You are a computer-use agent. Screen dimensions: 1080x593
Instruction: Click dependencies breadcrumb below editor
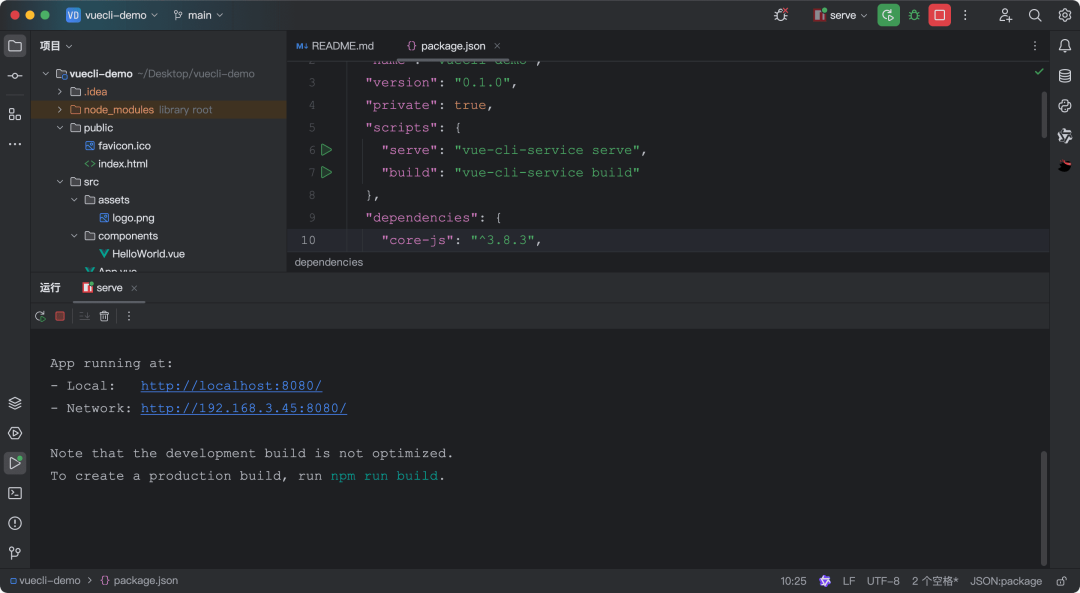click(x=329, y=262)
